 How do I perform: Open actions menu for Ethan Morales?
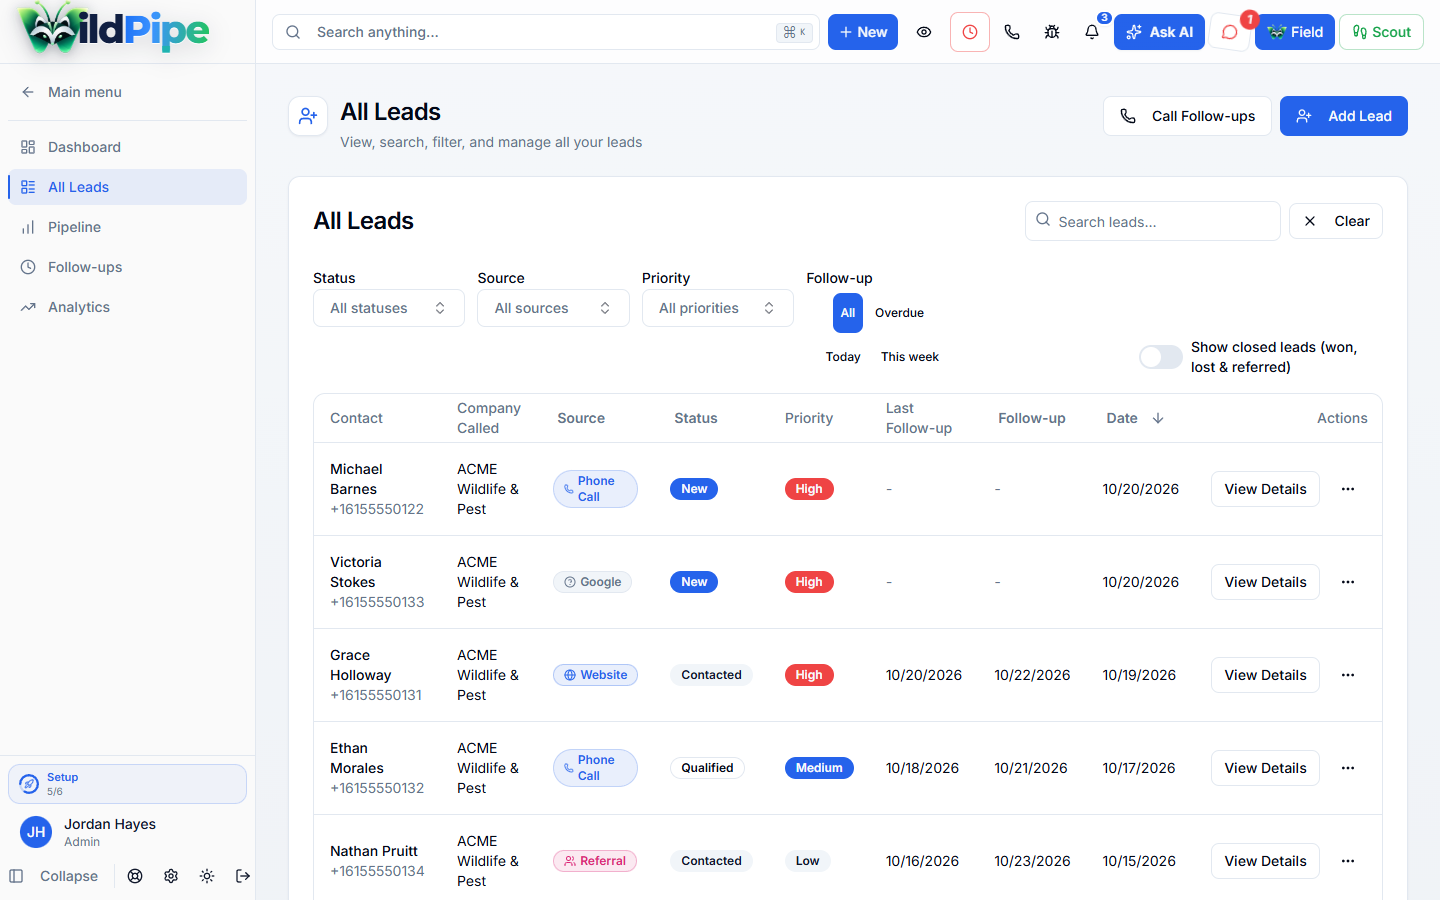1348,768
